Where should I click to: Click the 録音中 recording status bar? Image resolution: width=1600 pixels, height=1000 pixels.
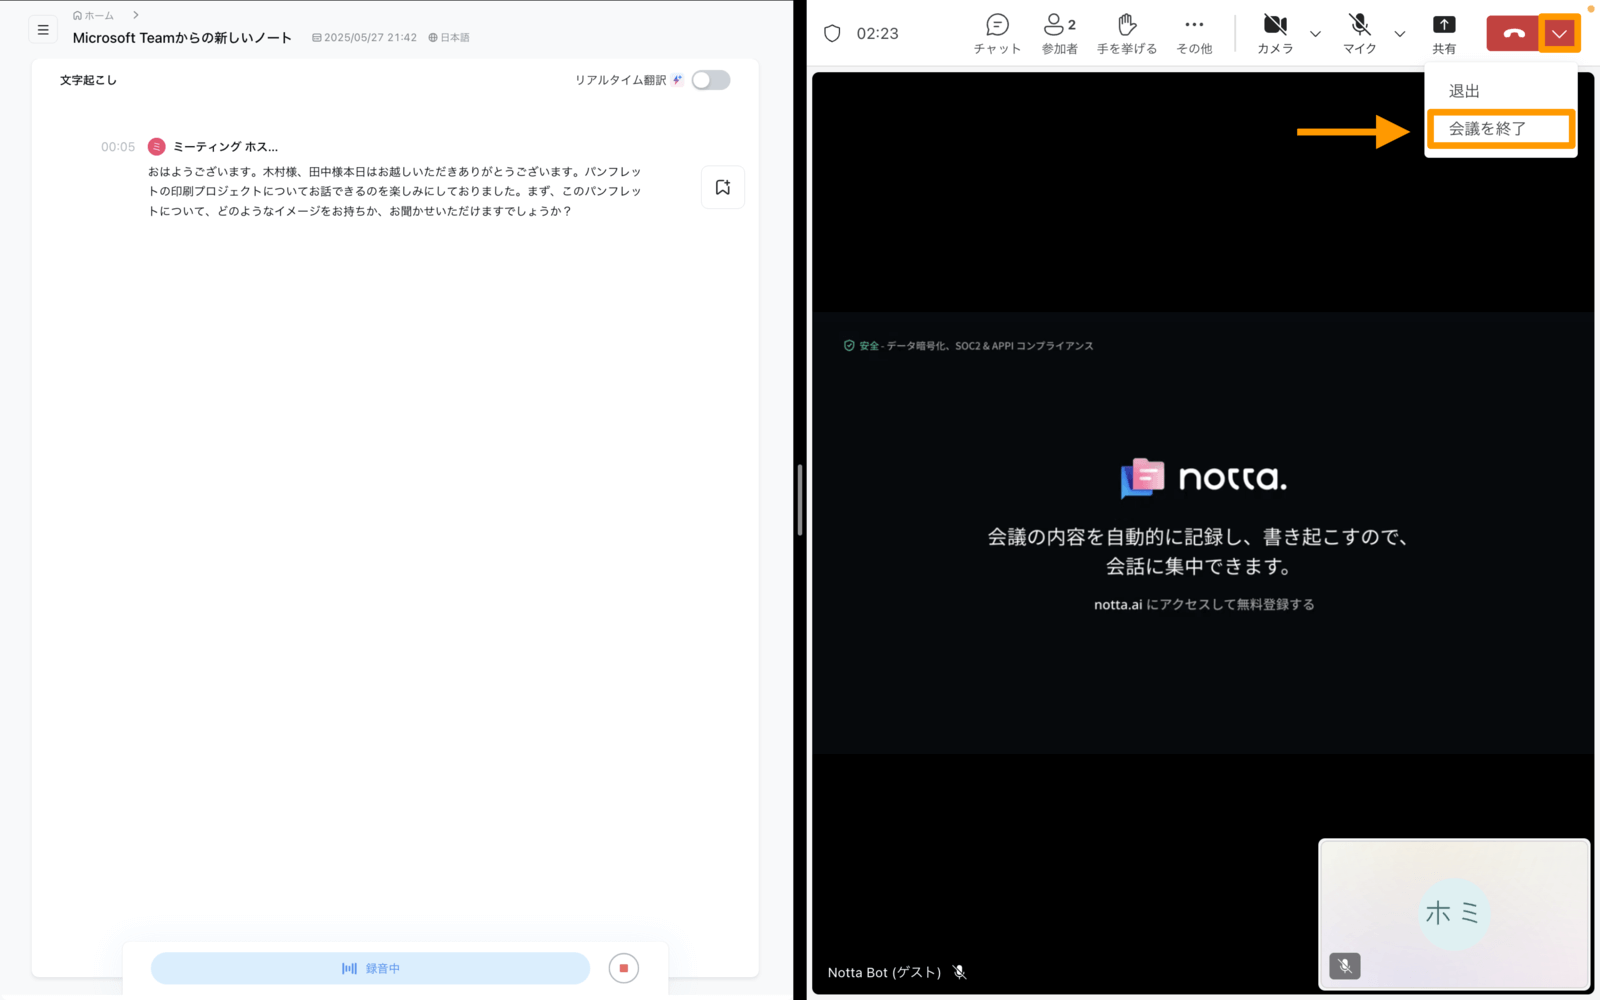370,968
